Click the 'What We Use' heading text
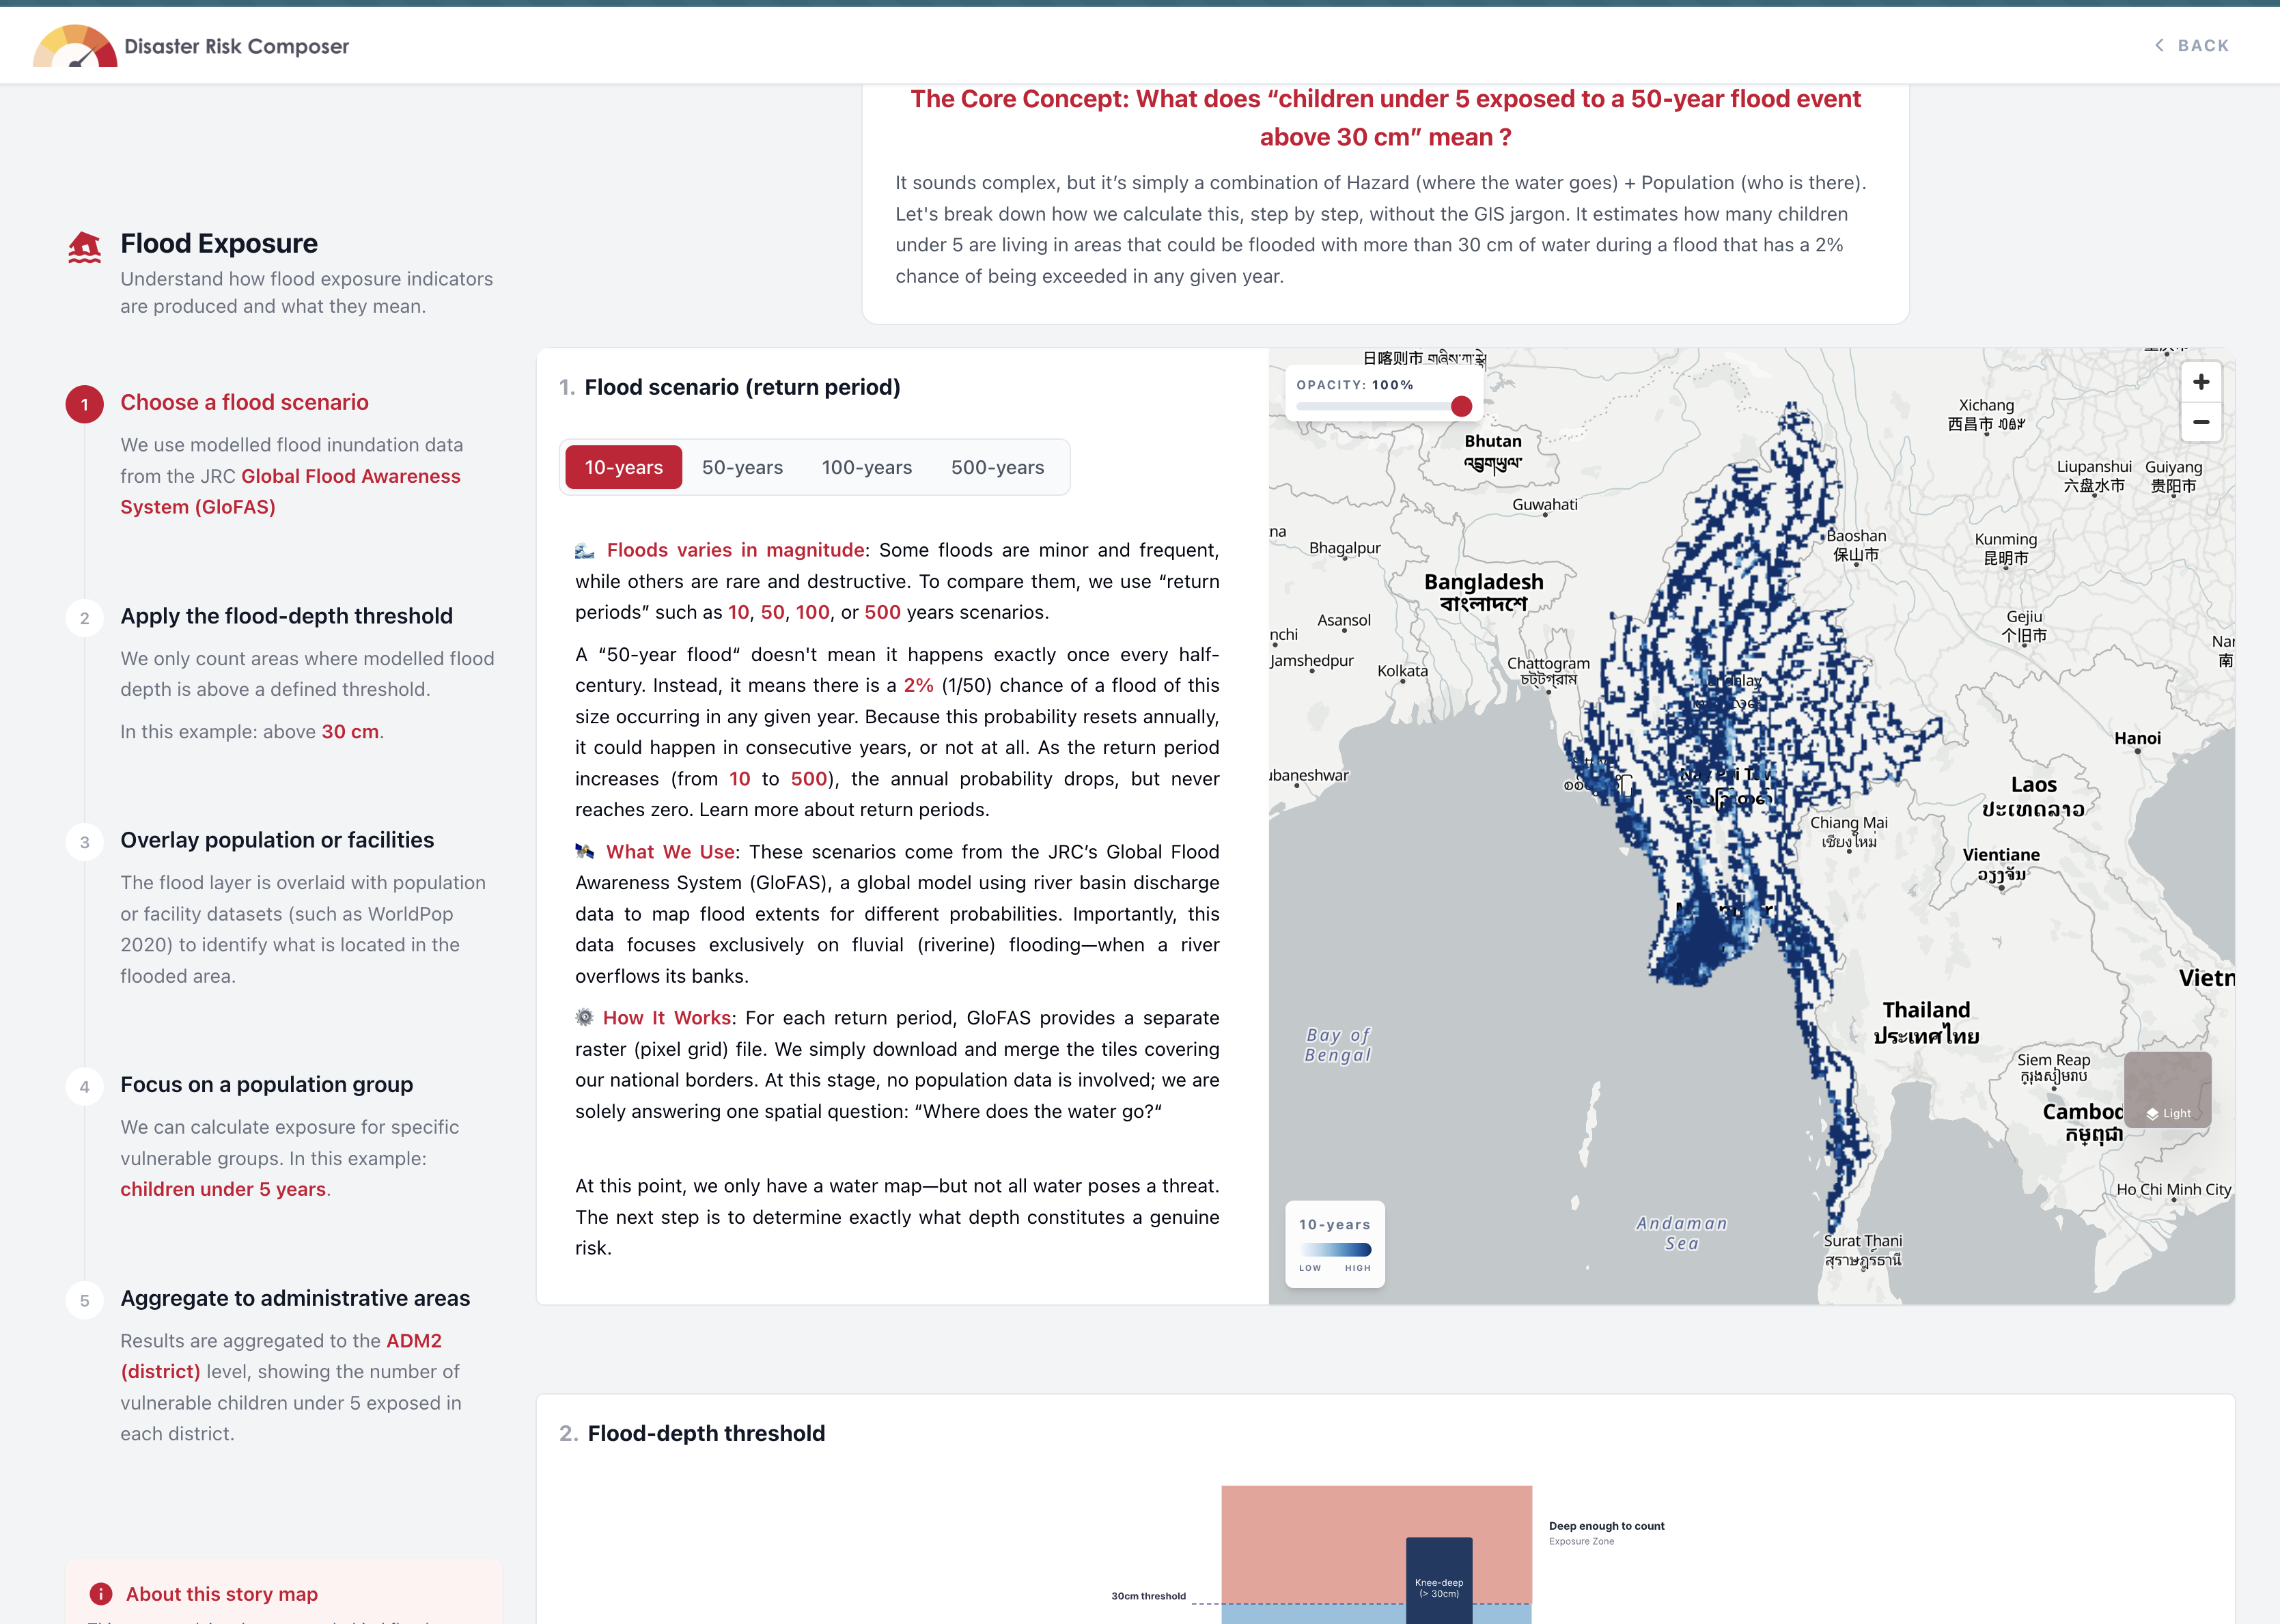 670,852
